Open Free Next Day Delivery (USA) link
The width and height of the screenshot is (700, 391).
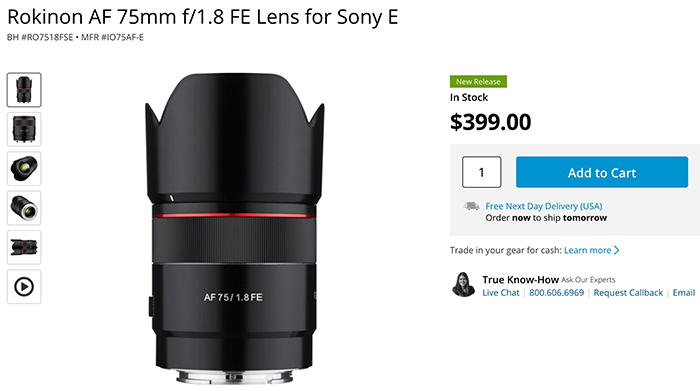[x=544, y=206]
